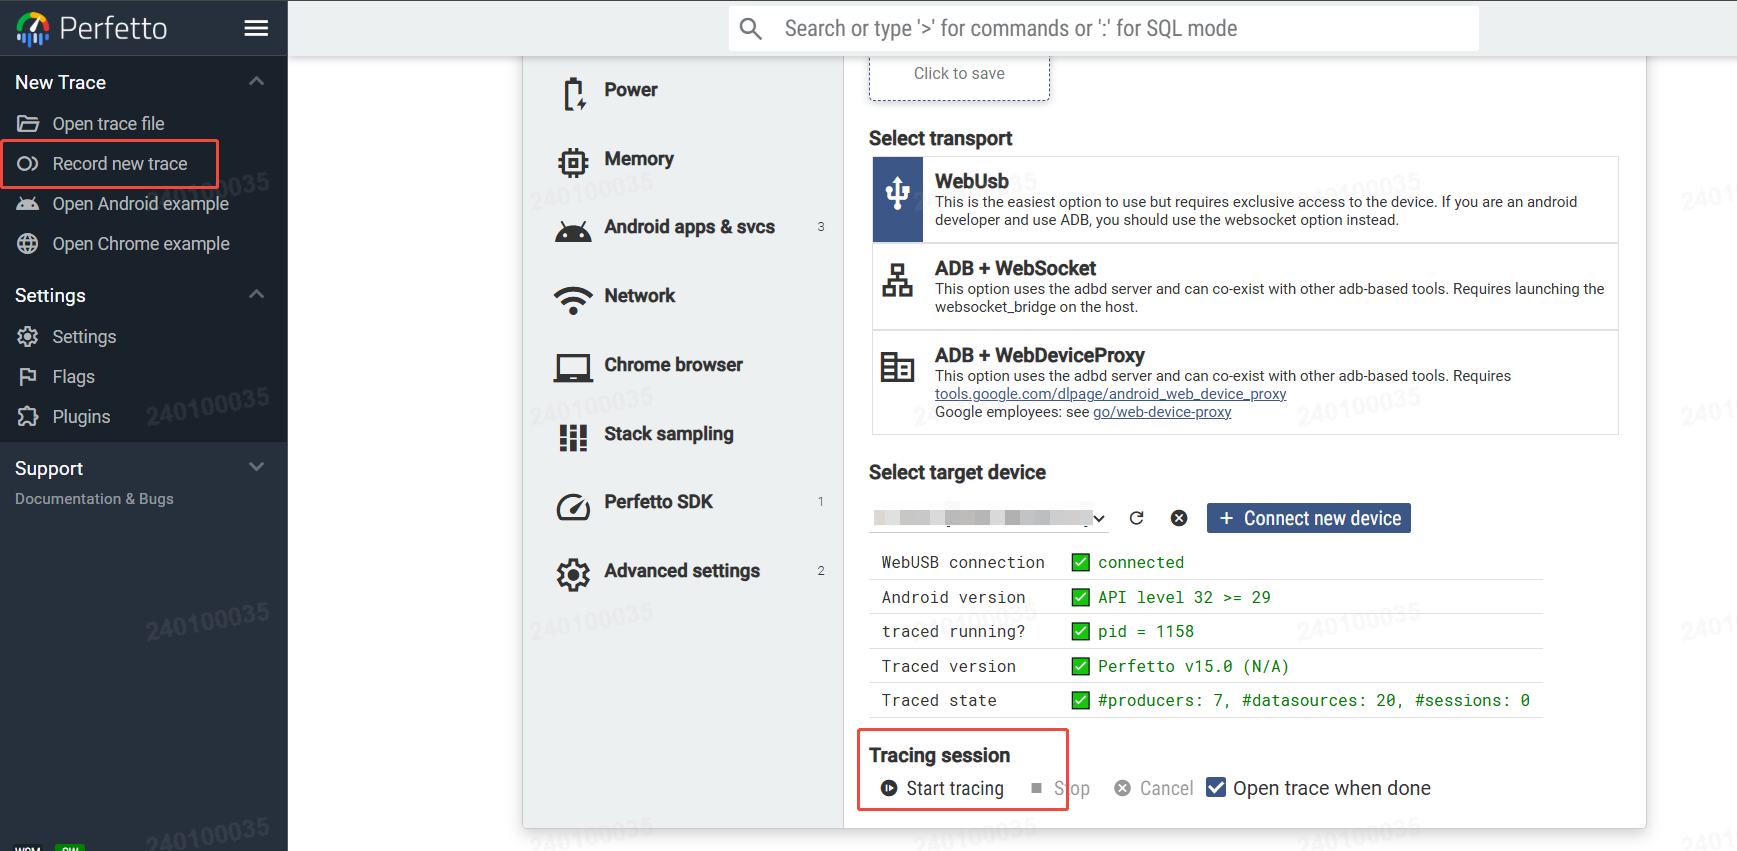Expand the Support sidebar section
Image resolution: width=1737 pixels, height=851 pixels.
[256, 467]
